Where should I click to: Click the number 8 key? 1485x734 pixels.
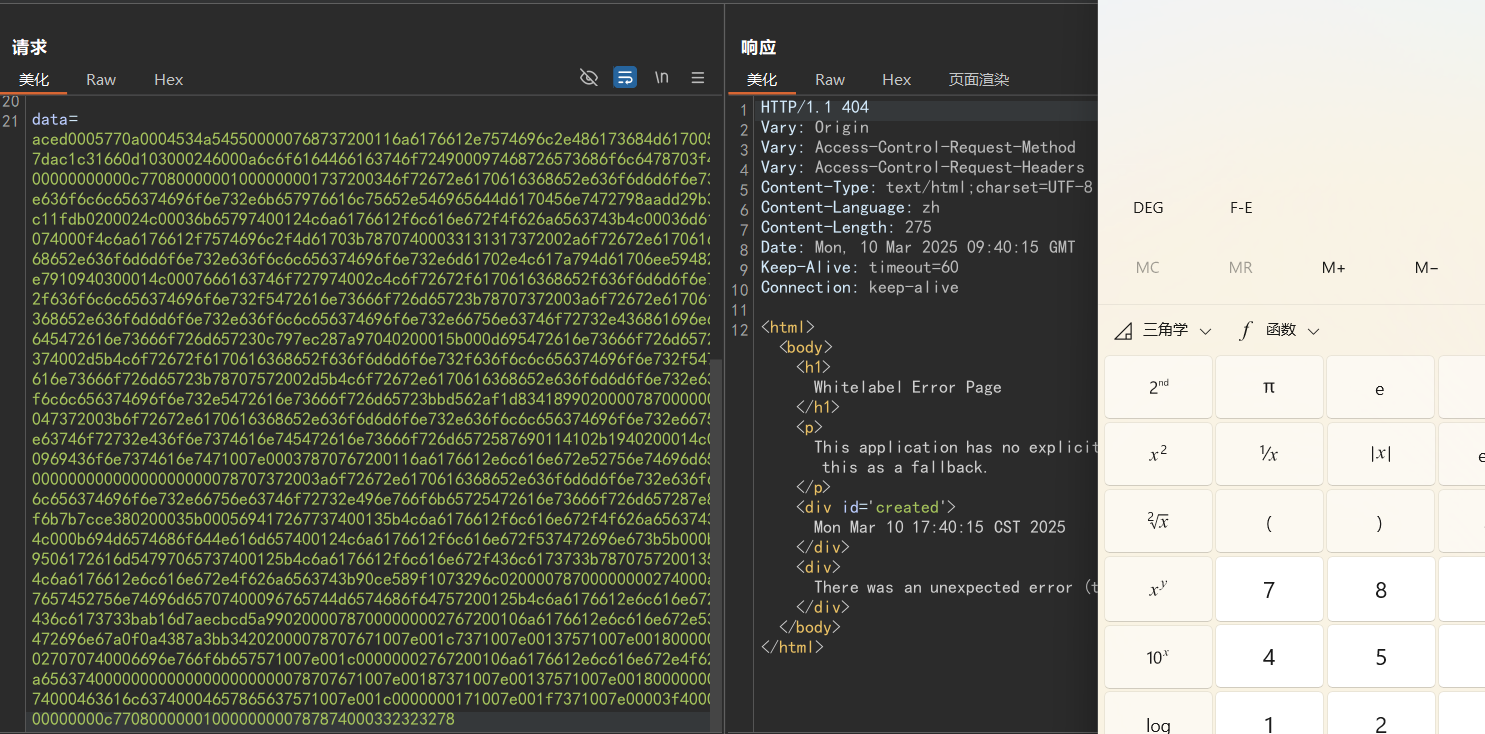(x=1380, y=588)
